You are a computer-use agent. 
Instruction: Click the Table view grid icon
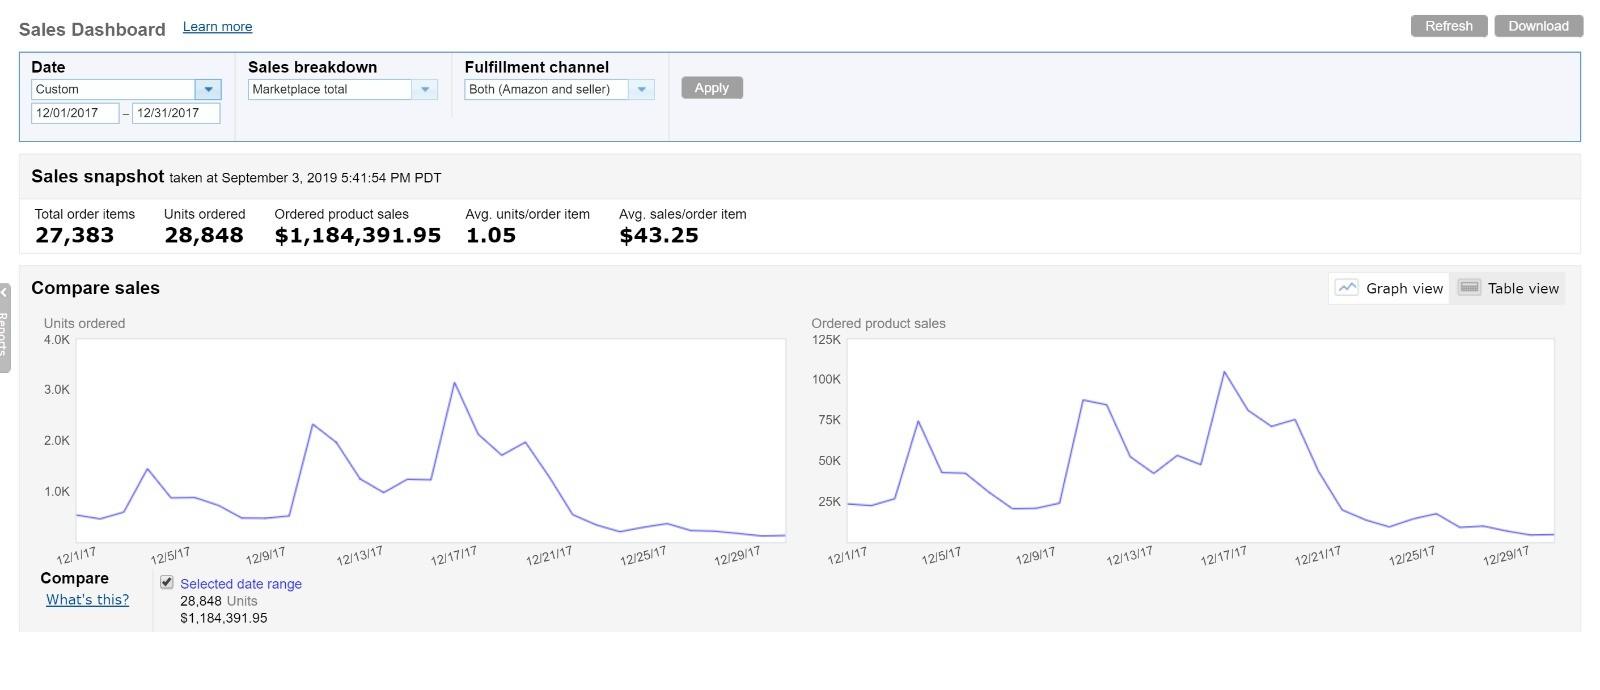[x=1469, y=288]
